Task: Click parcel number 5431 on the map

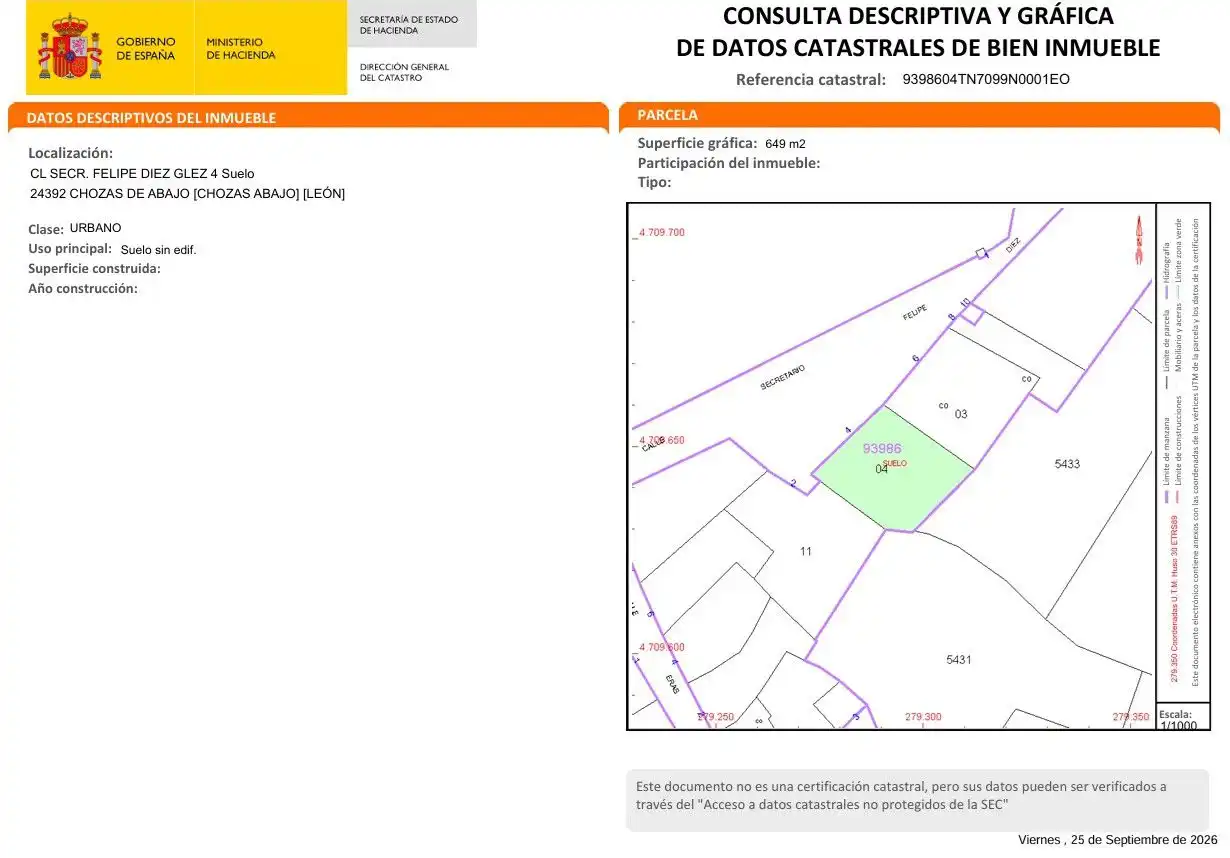Action: pos(959,660)
